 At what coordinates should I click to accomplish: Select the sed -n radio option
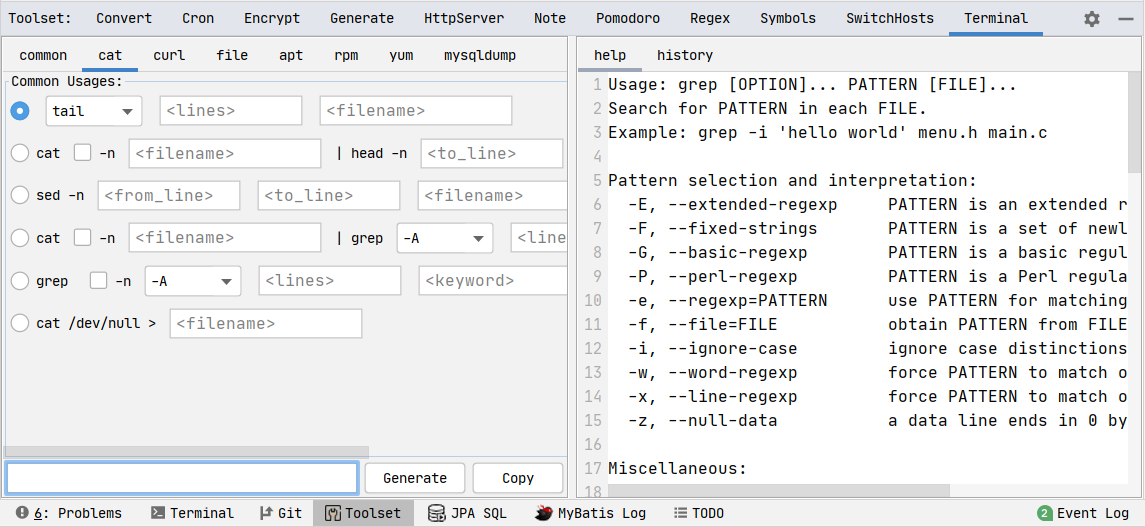pyautogui.click(x=20, y=196)
